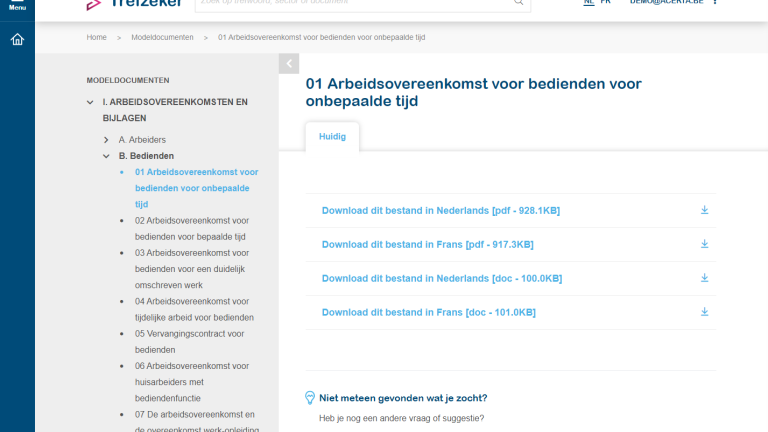768x432 pixels.
Task: Click the Trefzeker logo
Action: pyautogui.click(x=134, y=4)
